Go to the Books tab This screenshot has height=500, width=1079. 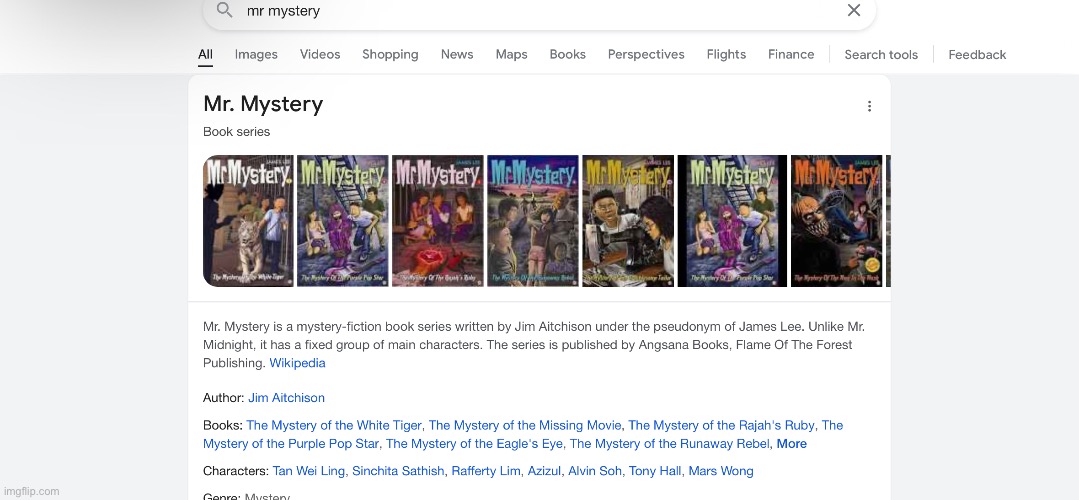point(568,54)
